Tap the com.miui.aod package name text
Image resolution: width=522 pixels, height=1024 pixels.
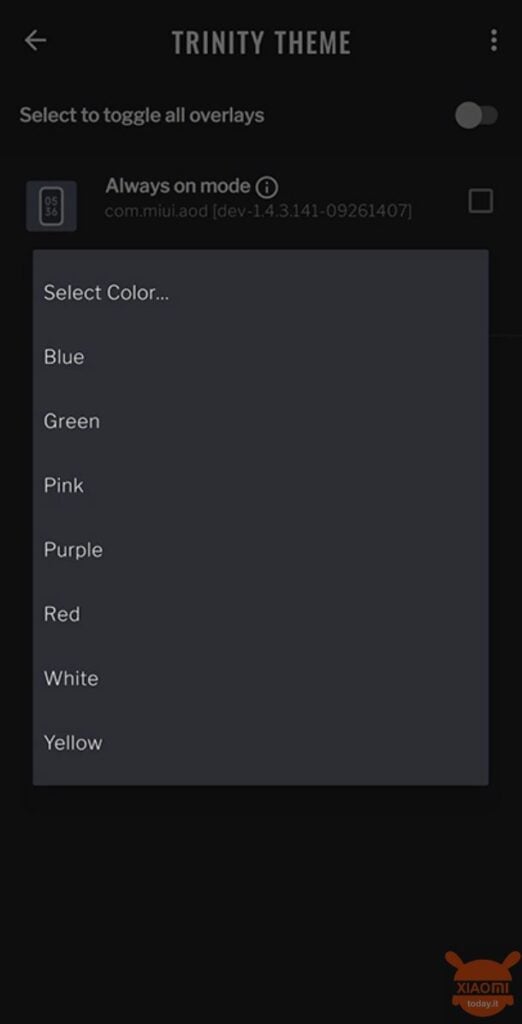point(259,212)
